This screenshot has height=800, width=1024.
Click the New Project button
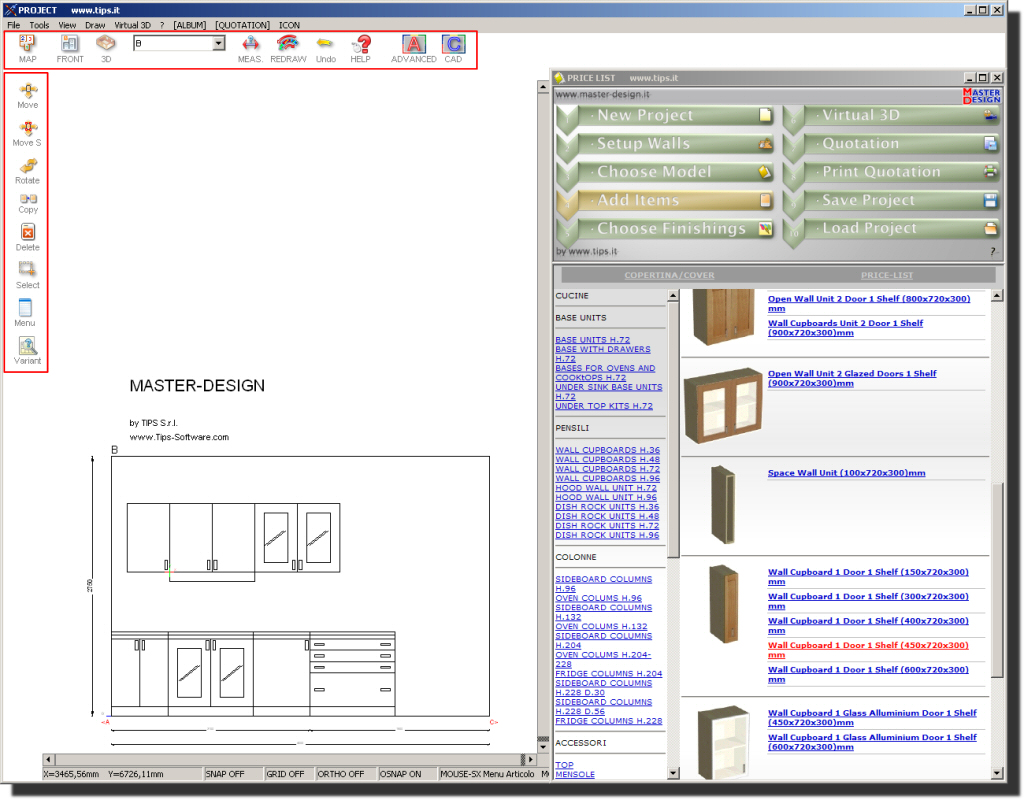click(665, 116)
